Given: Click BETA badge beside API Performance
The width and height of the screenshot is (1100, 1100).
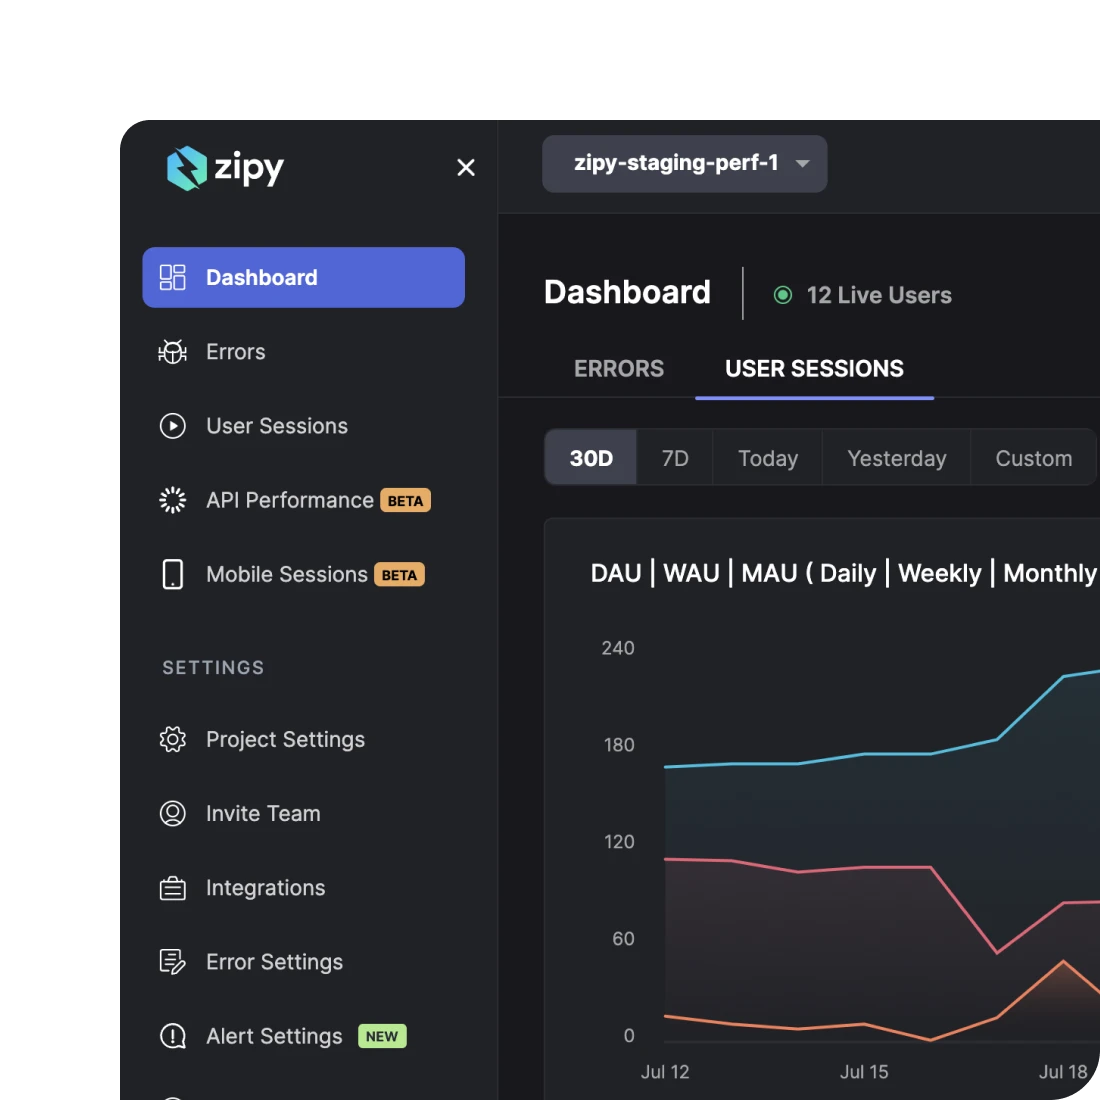Looking at the screenshot, I should pos(405,501).
